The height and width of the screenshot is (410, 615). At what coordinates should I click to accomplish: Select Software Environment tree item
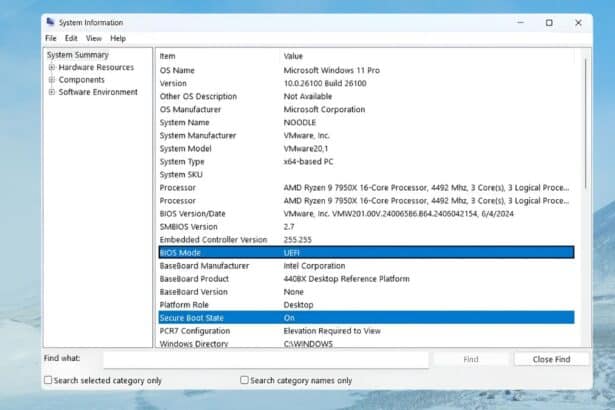coord(98,92)
